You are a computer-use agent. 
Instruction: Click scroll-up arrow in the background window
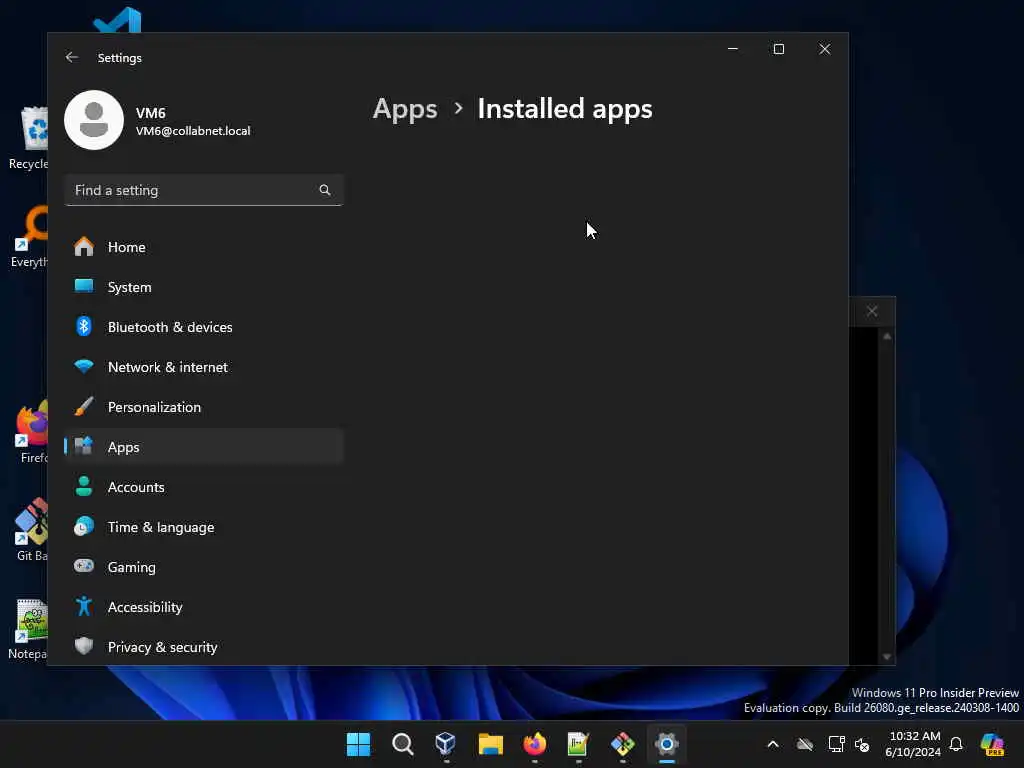point(887,336)
